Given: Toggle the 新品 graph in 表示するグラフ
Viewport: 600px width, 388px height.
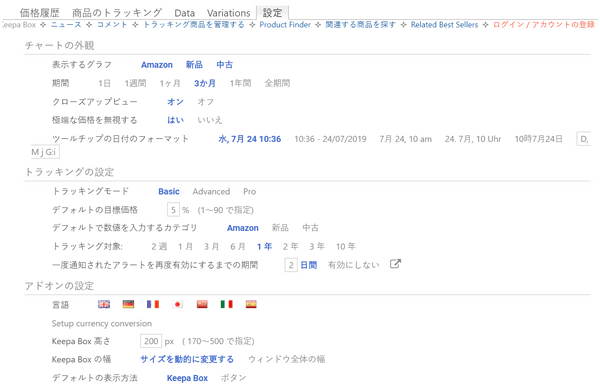Looking at the screenshot, I should coord(194,65).
